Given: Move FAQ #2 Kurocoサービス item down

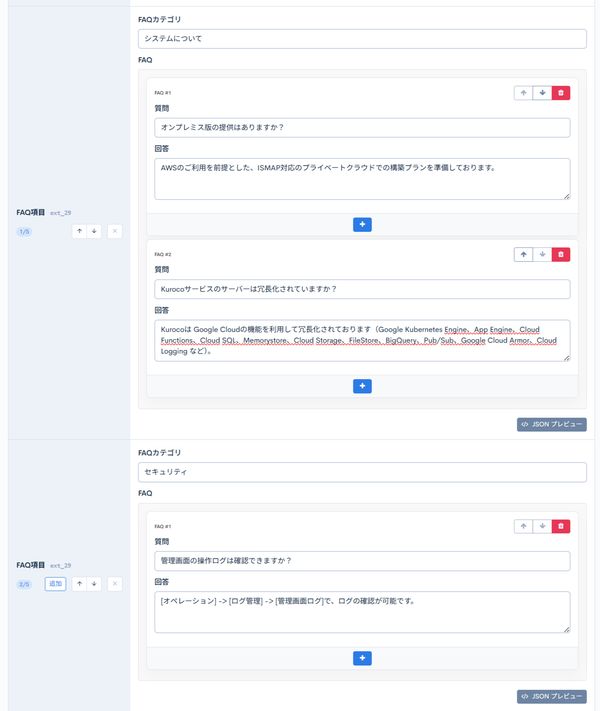Looking at the screenshot, I should click(x=542, y=254).
